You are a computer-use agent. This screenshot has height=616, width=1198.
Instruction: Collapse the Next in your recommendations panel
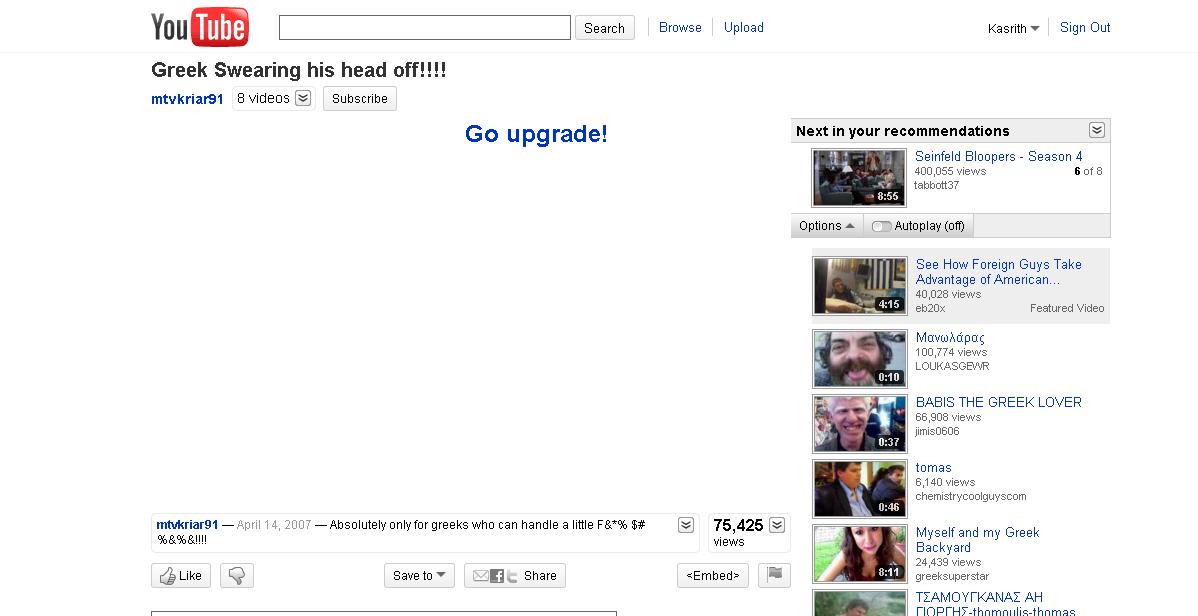point(1096,131)
